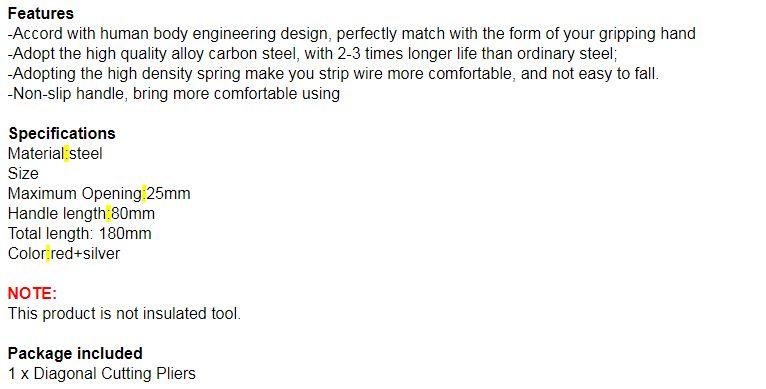This screenshot has width=766, height=389.
Task: Click the highlighted colon after Maximum Opening
Action: [144, 194]
